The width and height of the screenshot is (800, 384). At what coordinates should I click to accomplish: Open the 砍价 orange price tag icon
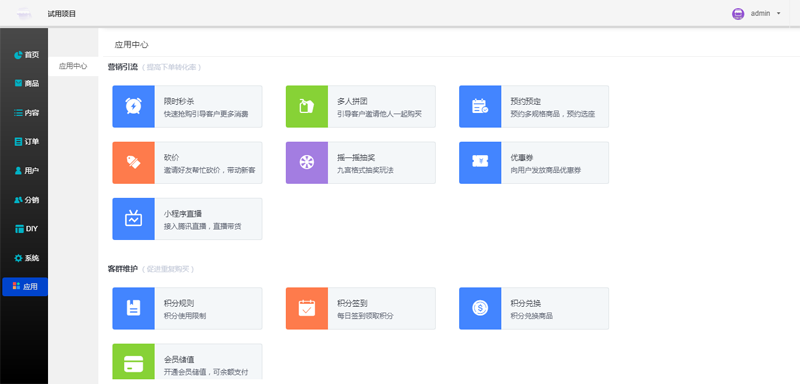coord(133,163)
